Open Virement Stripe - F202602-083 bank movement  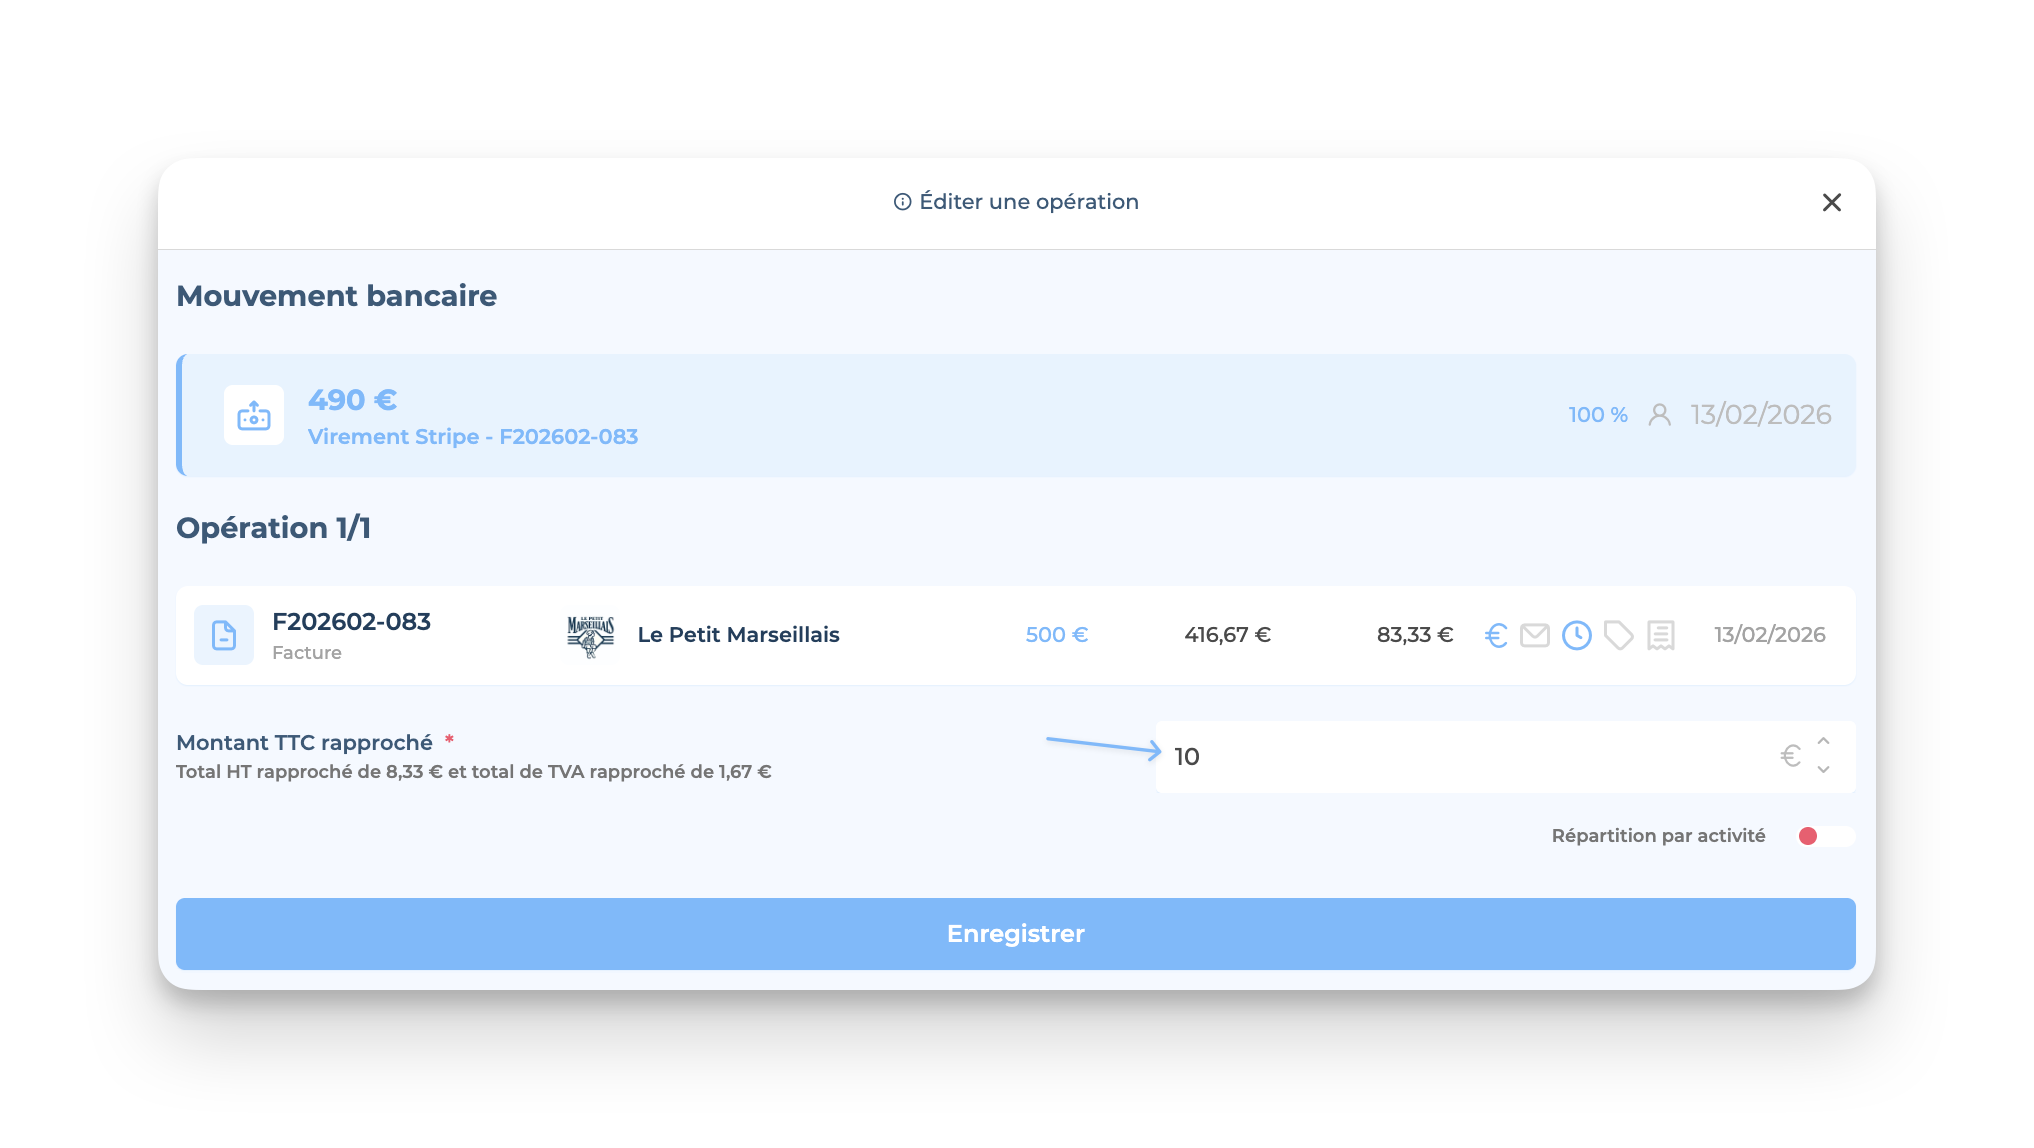point(472,437)
